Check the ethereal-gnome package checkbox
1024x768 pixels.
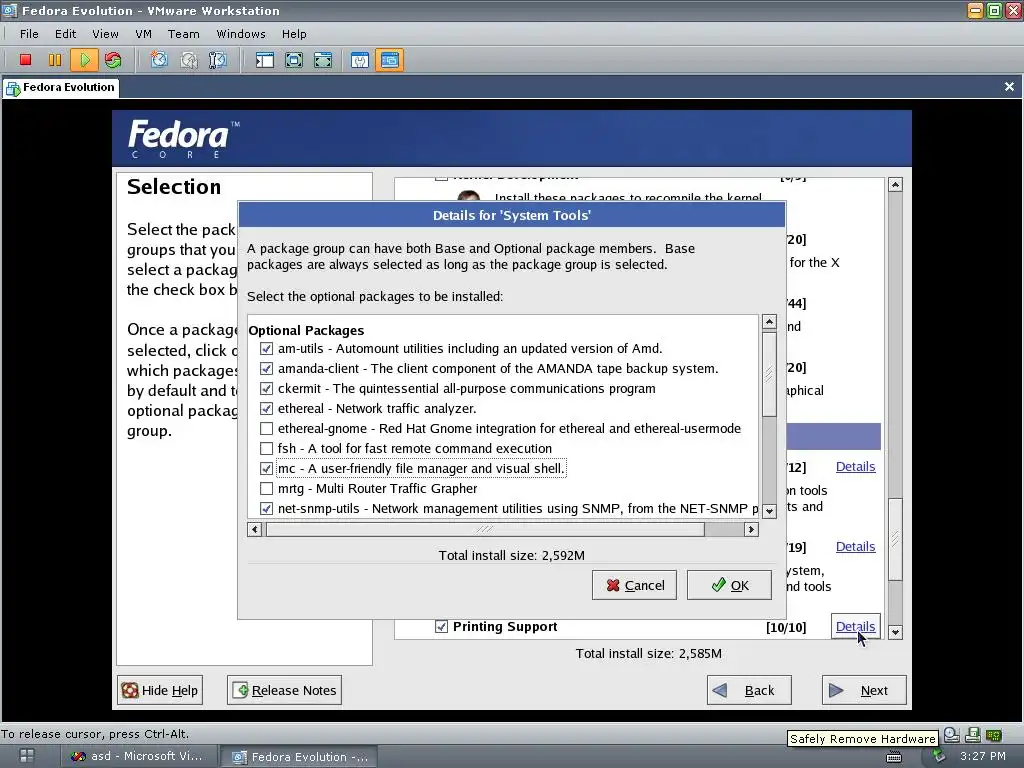(x=266, y=428)
